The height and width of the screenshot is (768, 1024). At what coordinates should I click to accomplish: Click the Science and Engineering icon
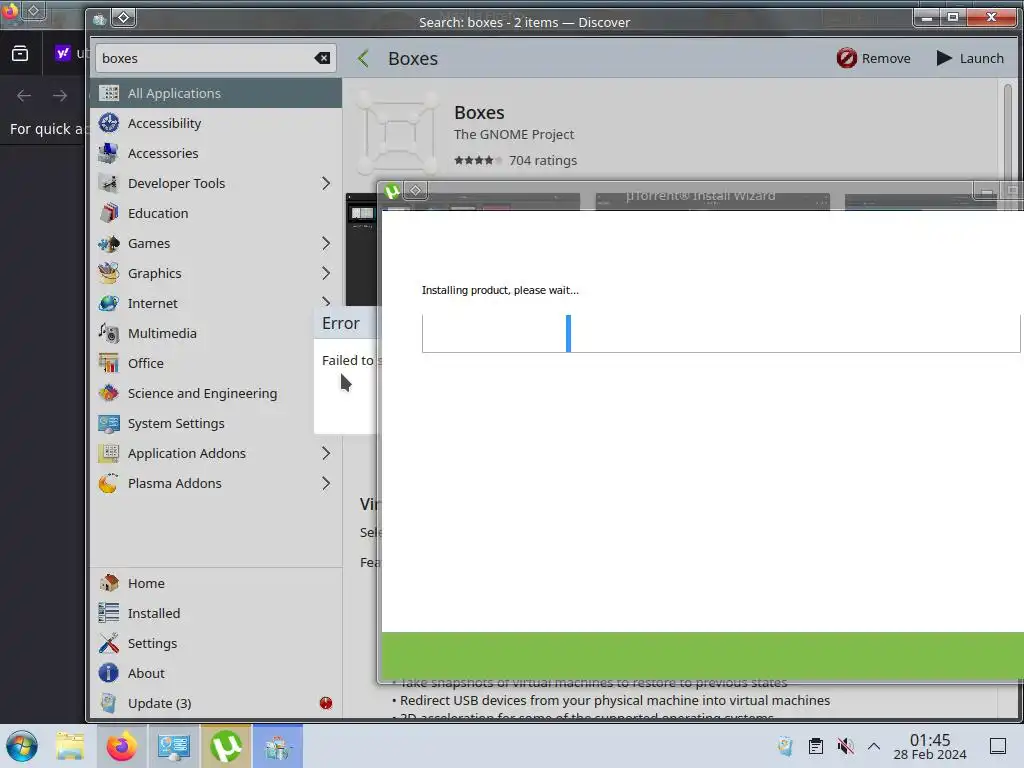[x=108, y=394]
